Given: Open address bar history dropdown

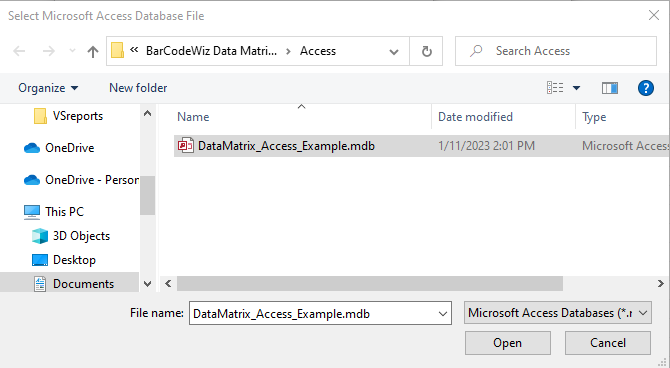Looking at the screenshot, I should pyautogui.click(x=394, y=52).
